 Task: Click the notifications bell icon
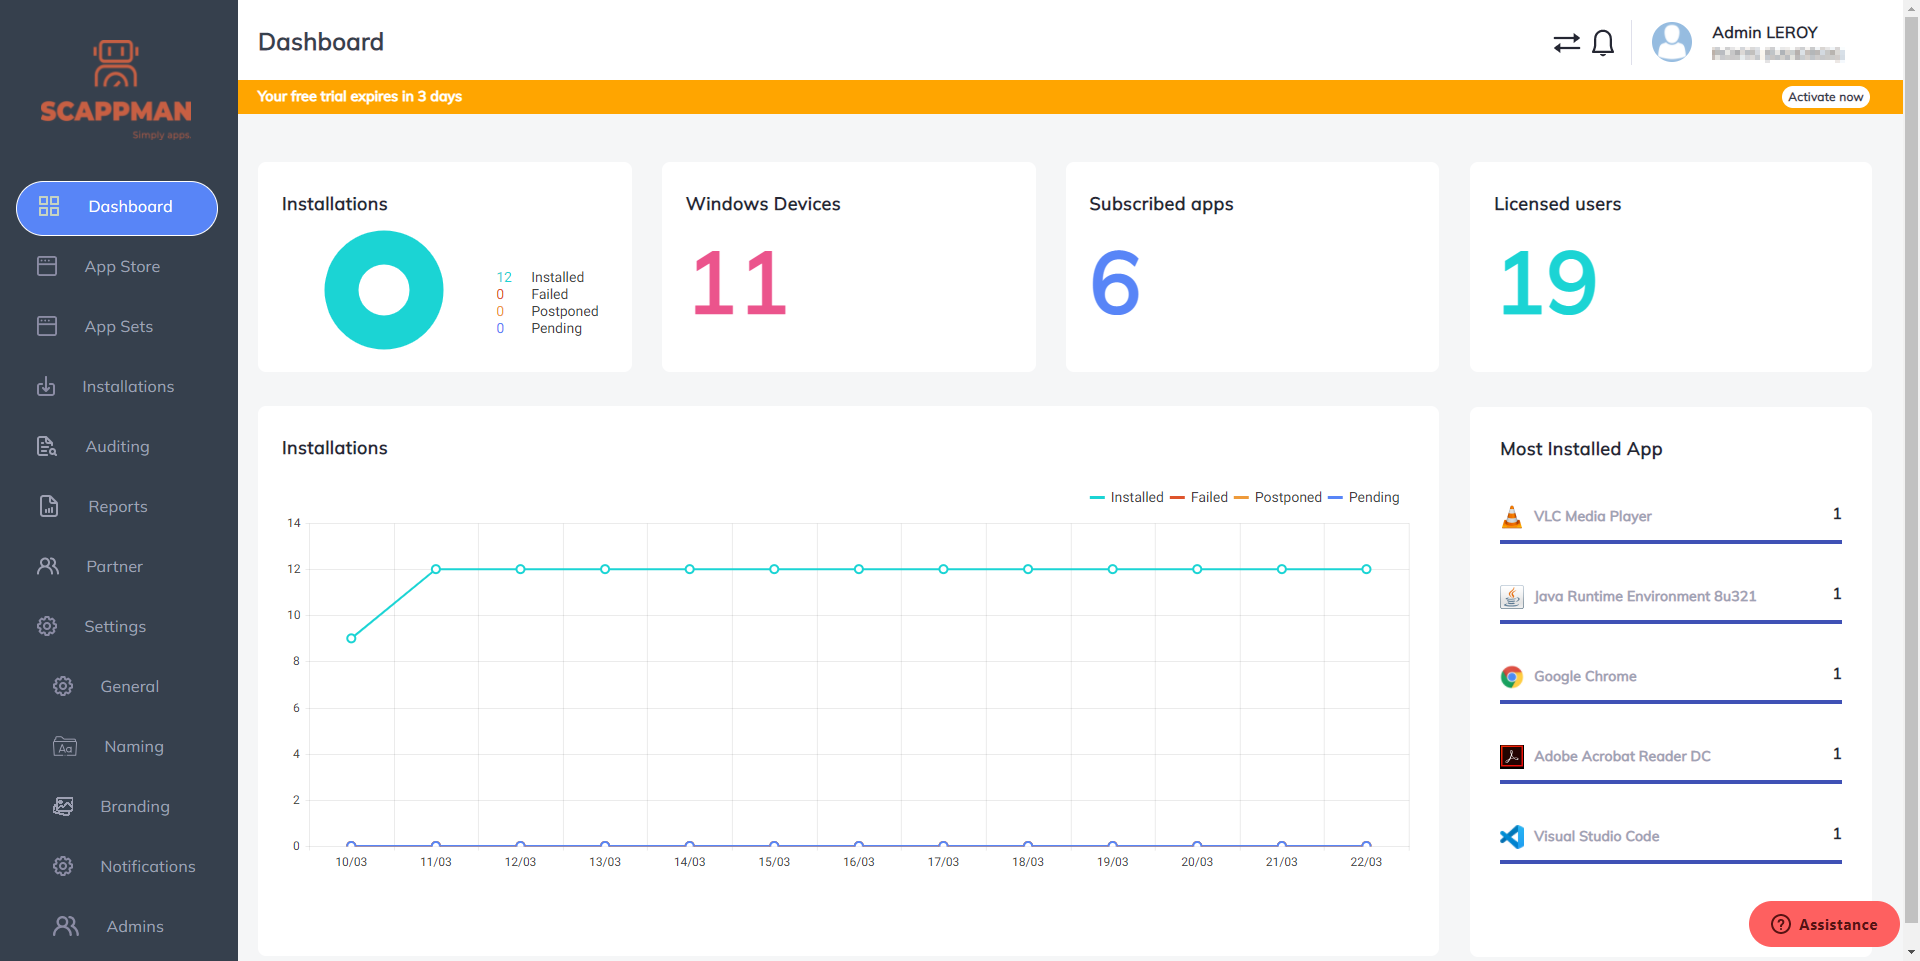(1603, 42)
